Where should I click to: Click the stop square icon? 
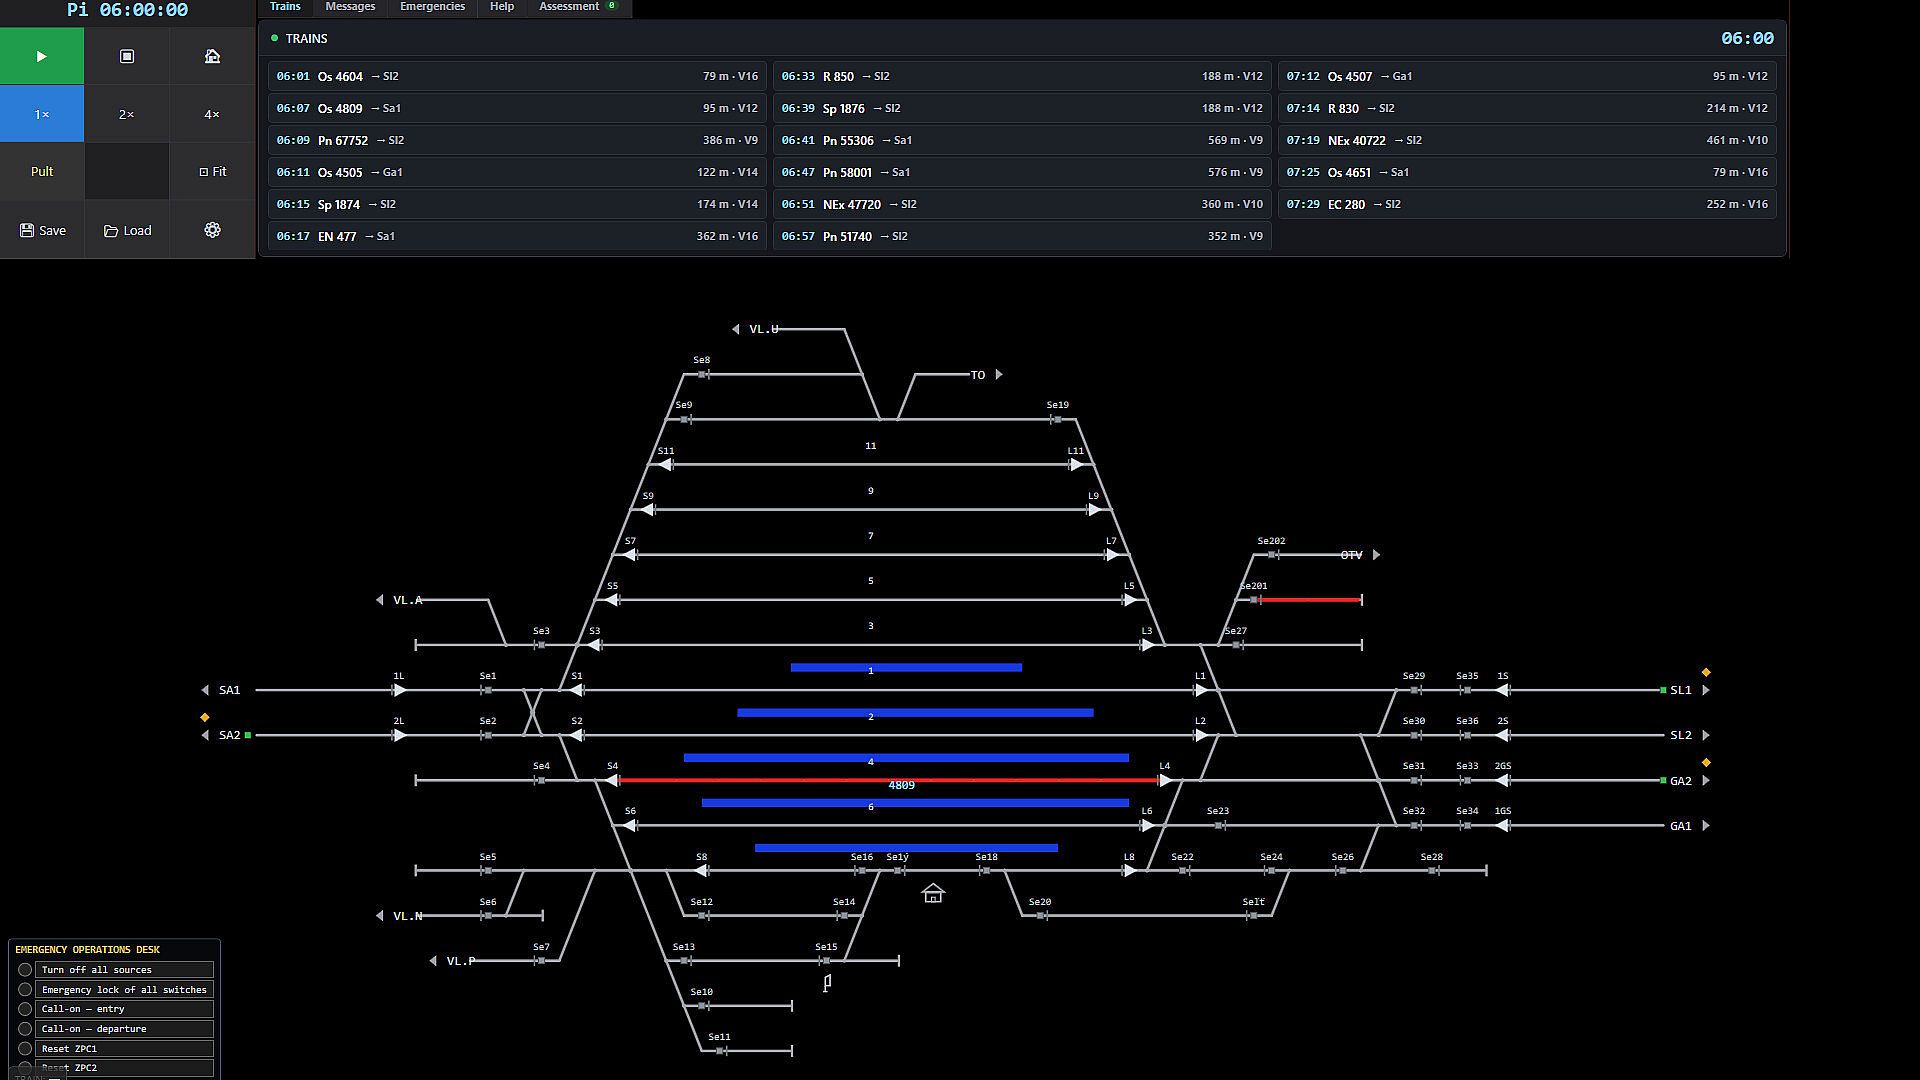[127, 56]
